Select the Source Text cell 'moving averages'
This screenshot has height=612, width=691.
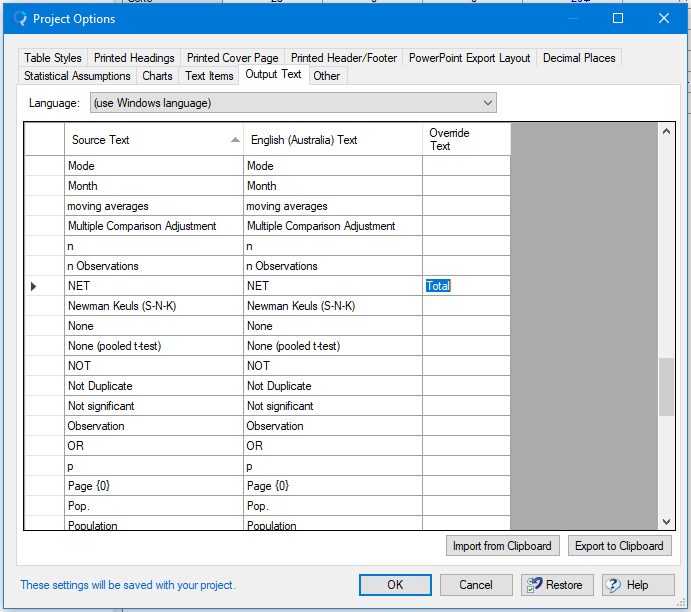tap(154, 206)
